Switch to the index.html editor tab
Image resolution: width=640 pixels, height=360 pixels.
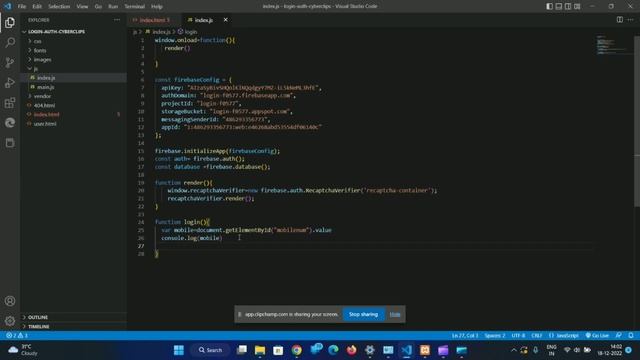[153, 20]
